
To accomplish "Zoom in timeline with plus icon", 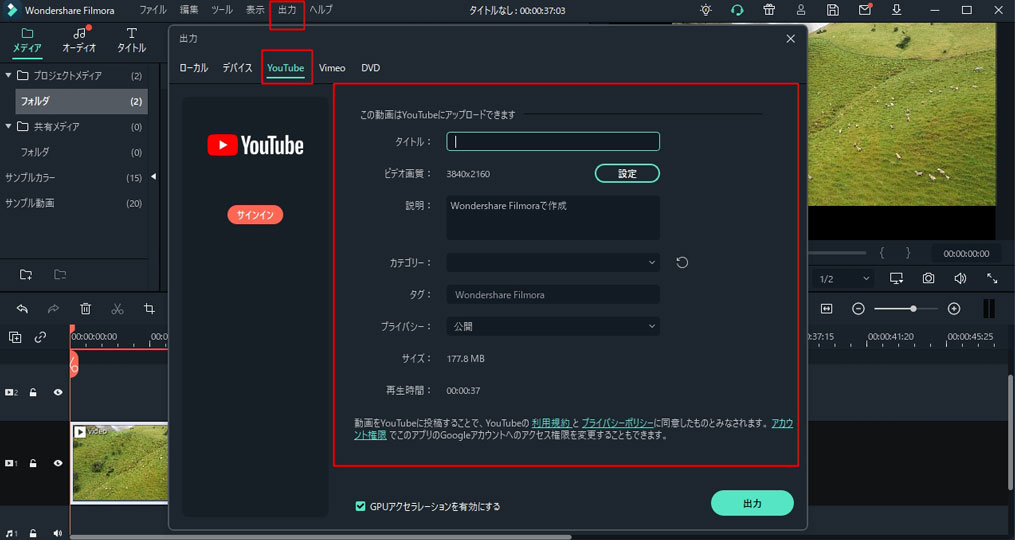I will point(954,309).
